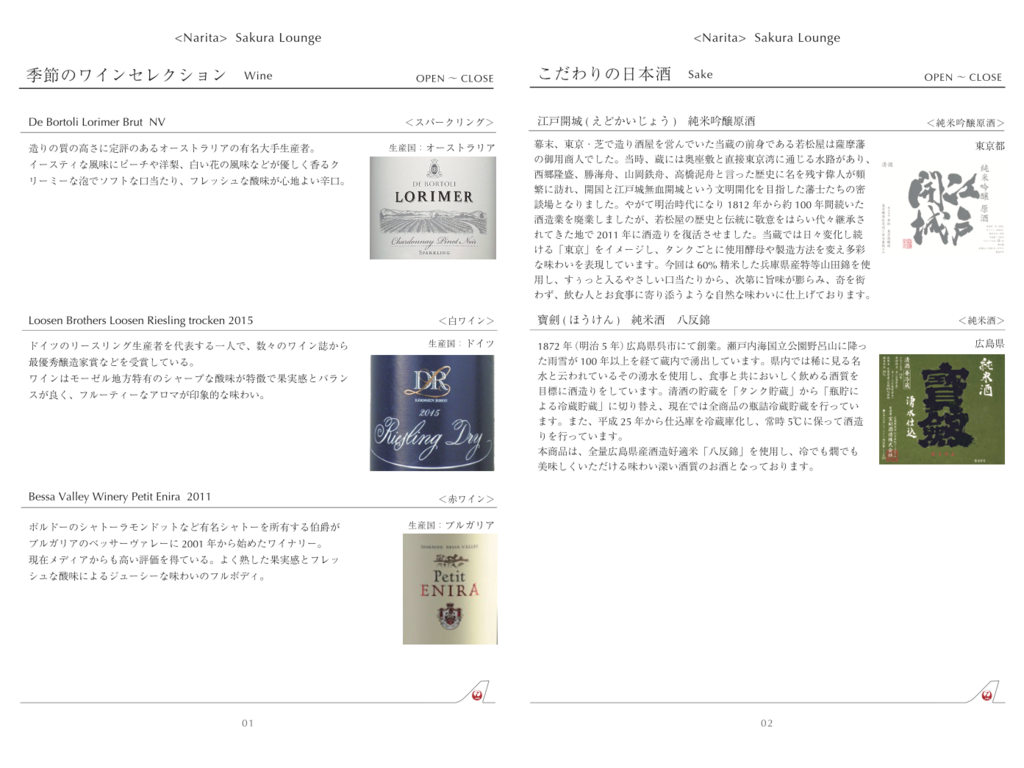Select the '江戸開城' sake heading
1024x768 pixels.
coord(646,121)
